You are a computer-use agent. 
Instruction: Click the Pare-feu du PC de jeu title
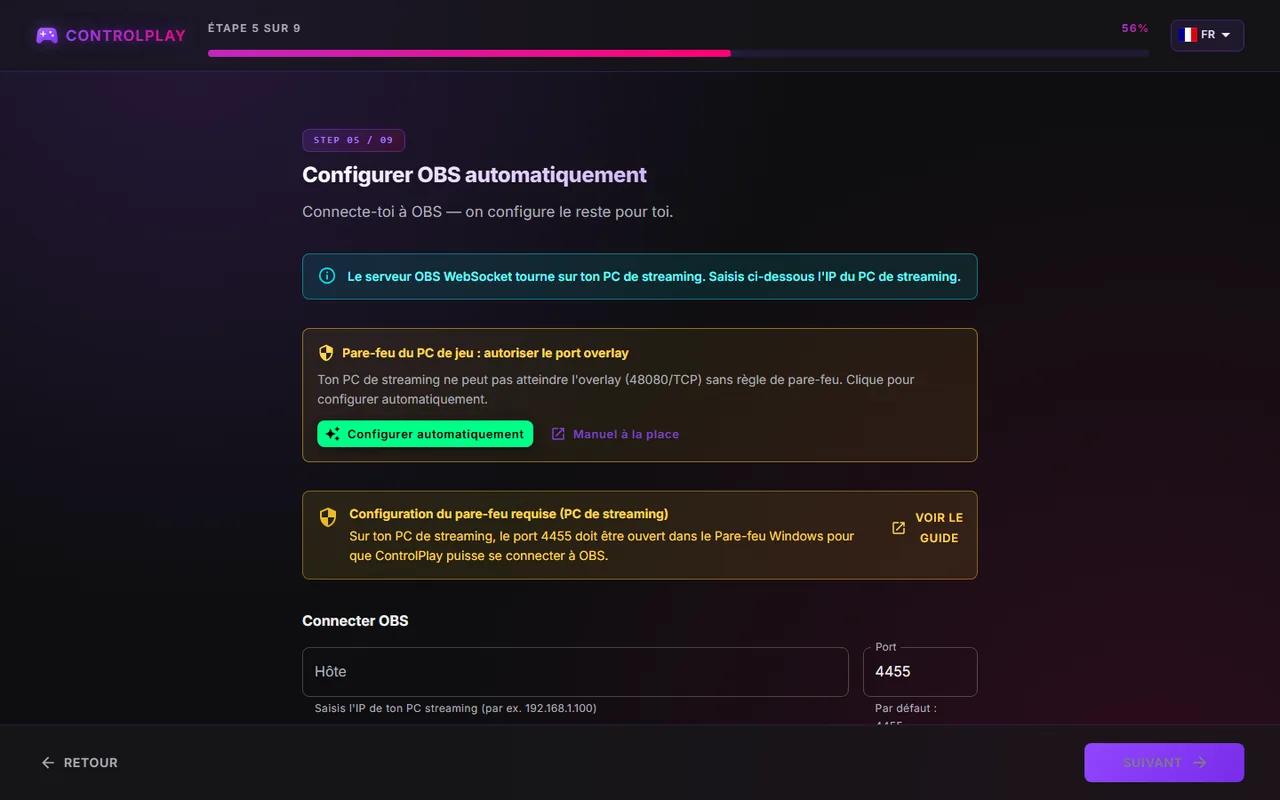pos(485,353)
